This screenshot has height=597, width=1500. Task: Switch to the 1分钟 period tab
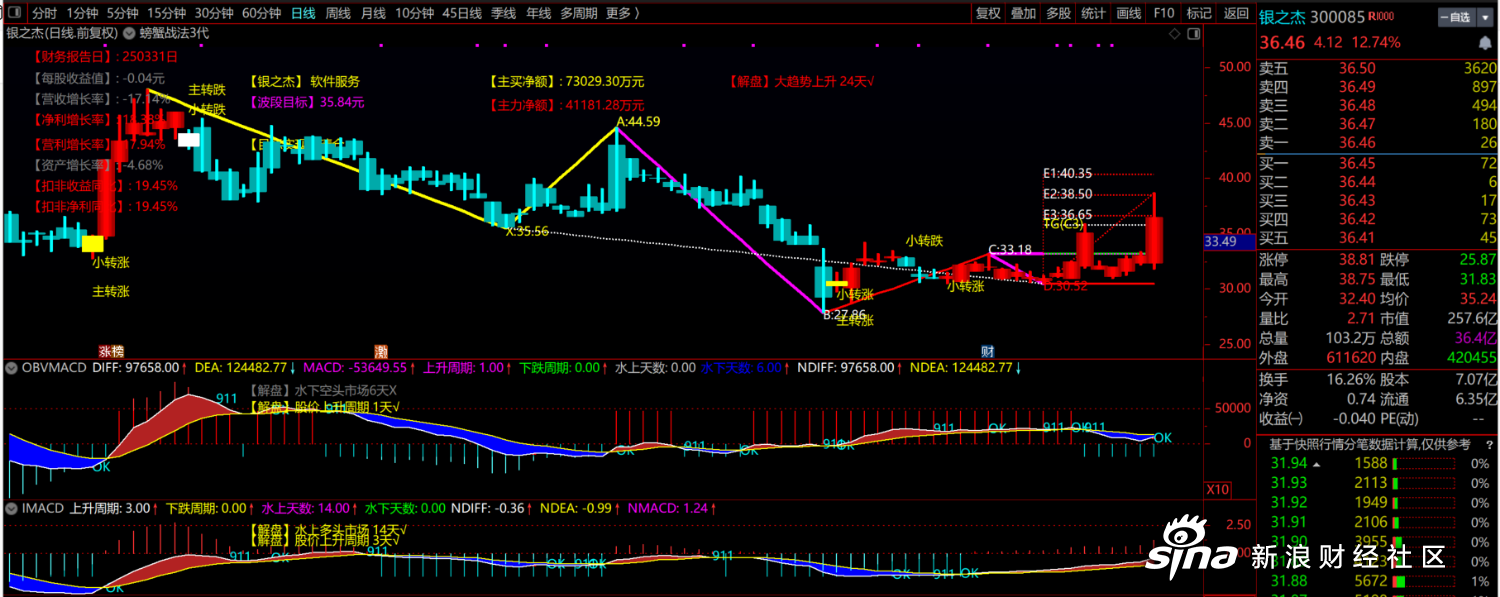(82, 14)
